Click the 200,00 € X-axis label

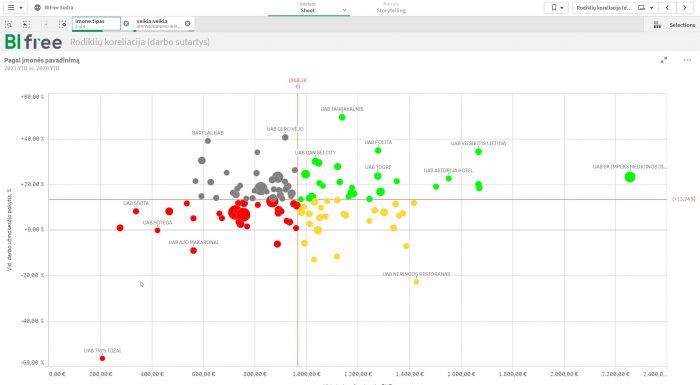(100, 374)
